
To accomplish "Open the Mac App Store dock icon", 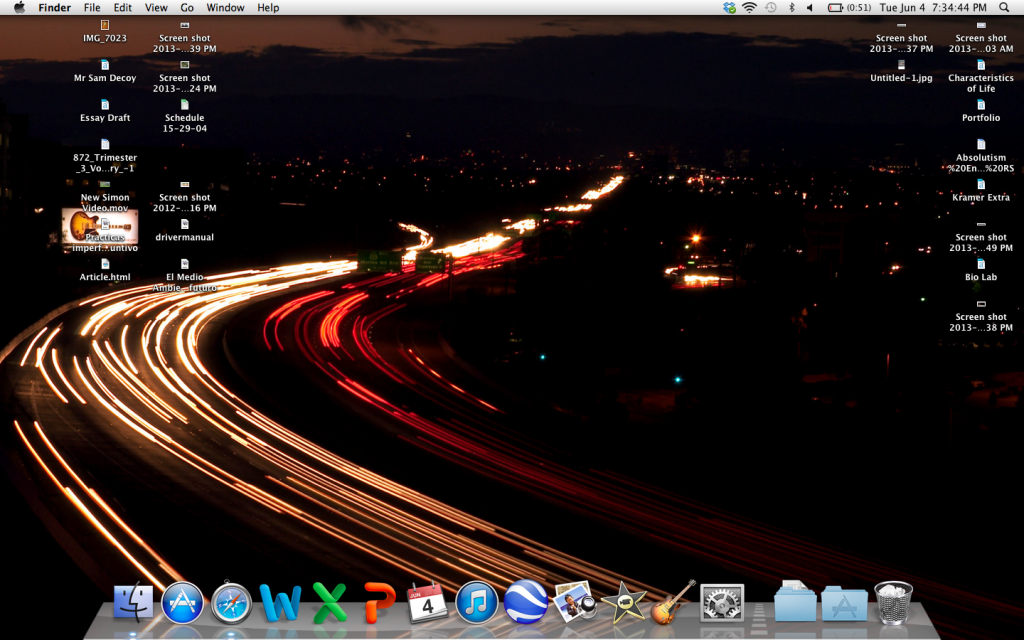I will pyautogui.click(x=182, y=603).
